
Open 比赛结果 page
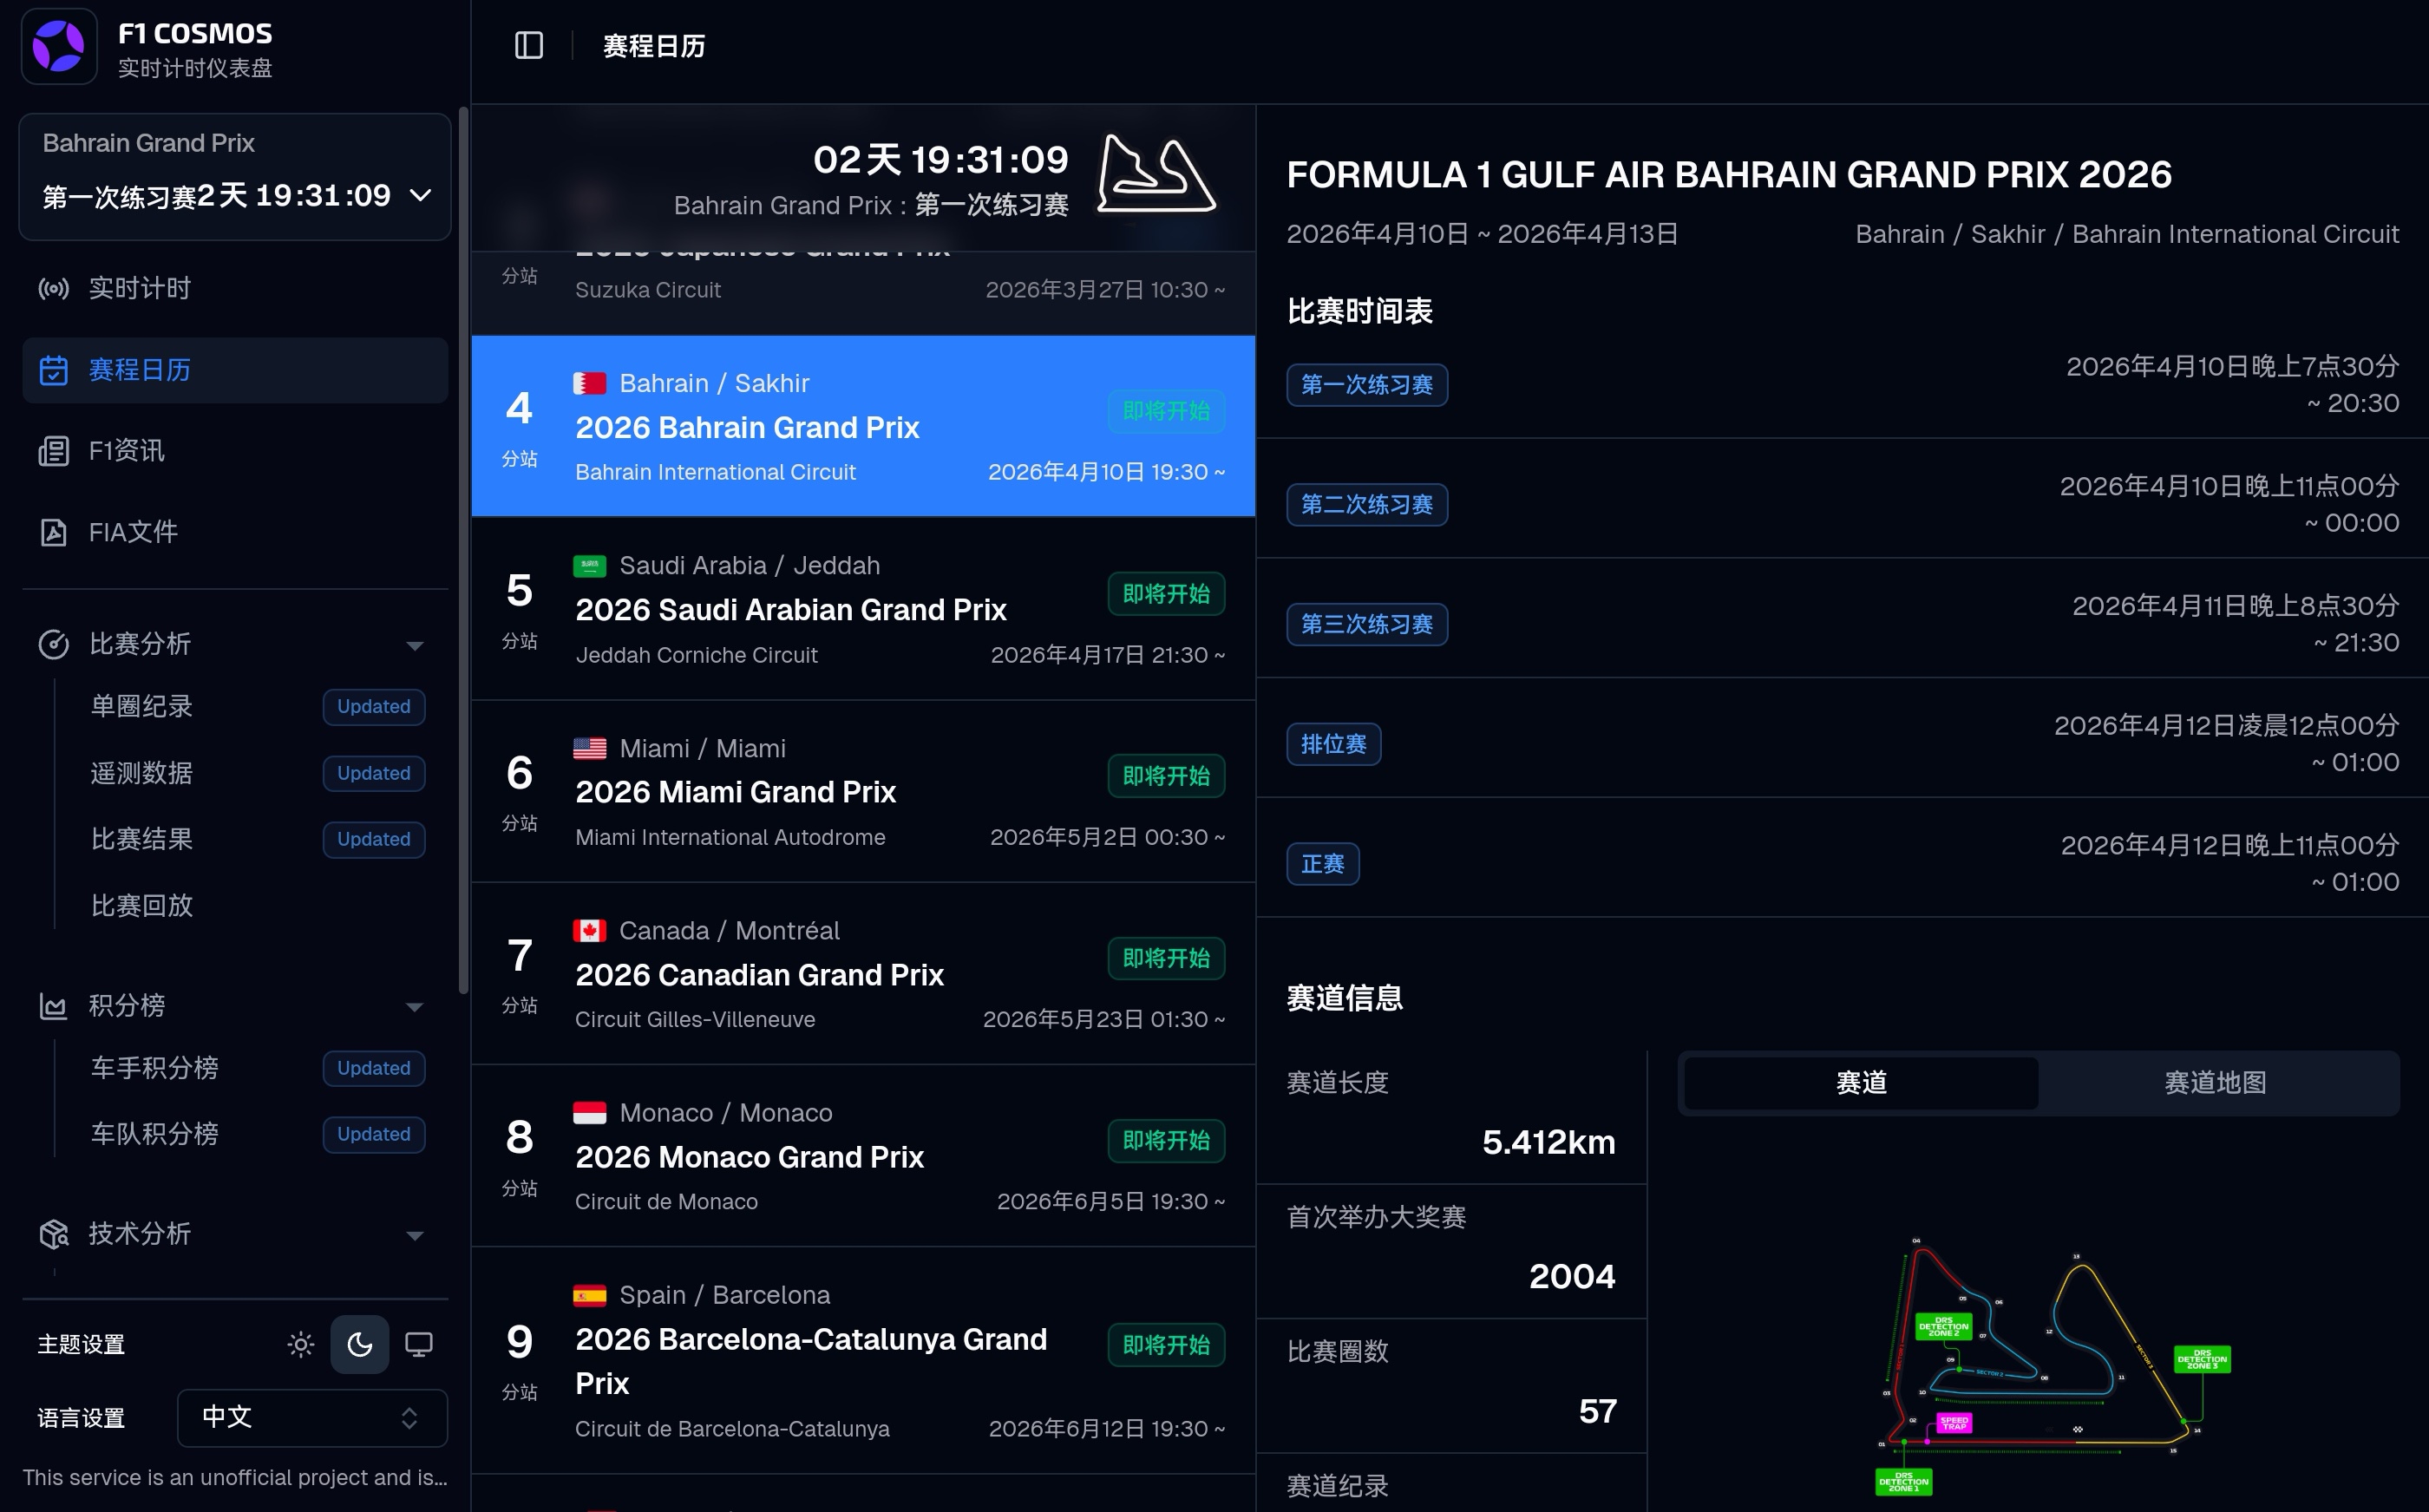[x=142, y=839]
